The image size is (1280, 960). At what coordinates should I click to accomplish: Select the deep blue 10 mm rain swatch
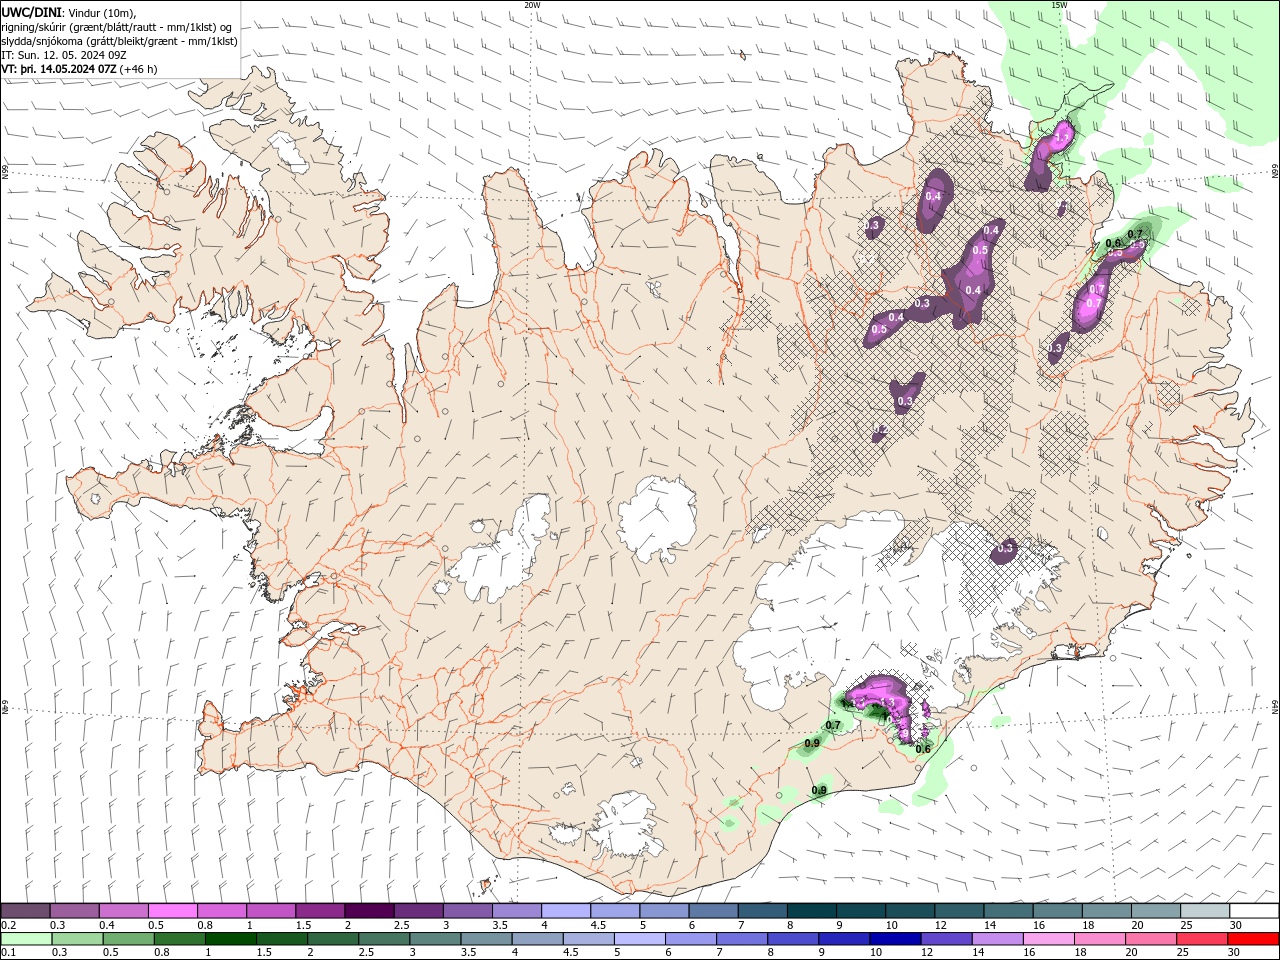895,939
